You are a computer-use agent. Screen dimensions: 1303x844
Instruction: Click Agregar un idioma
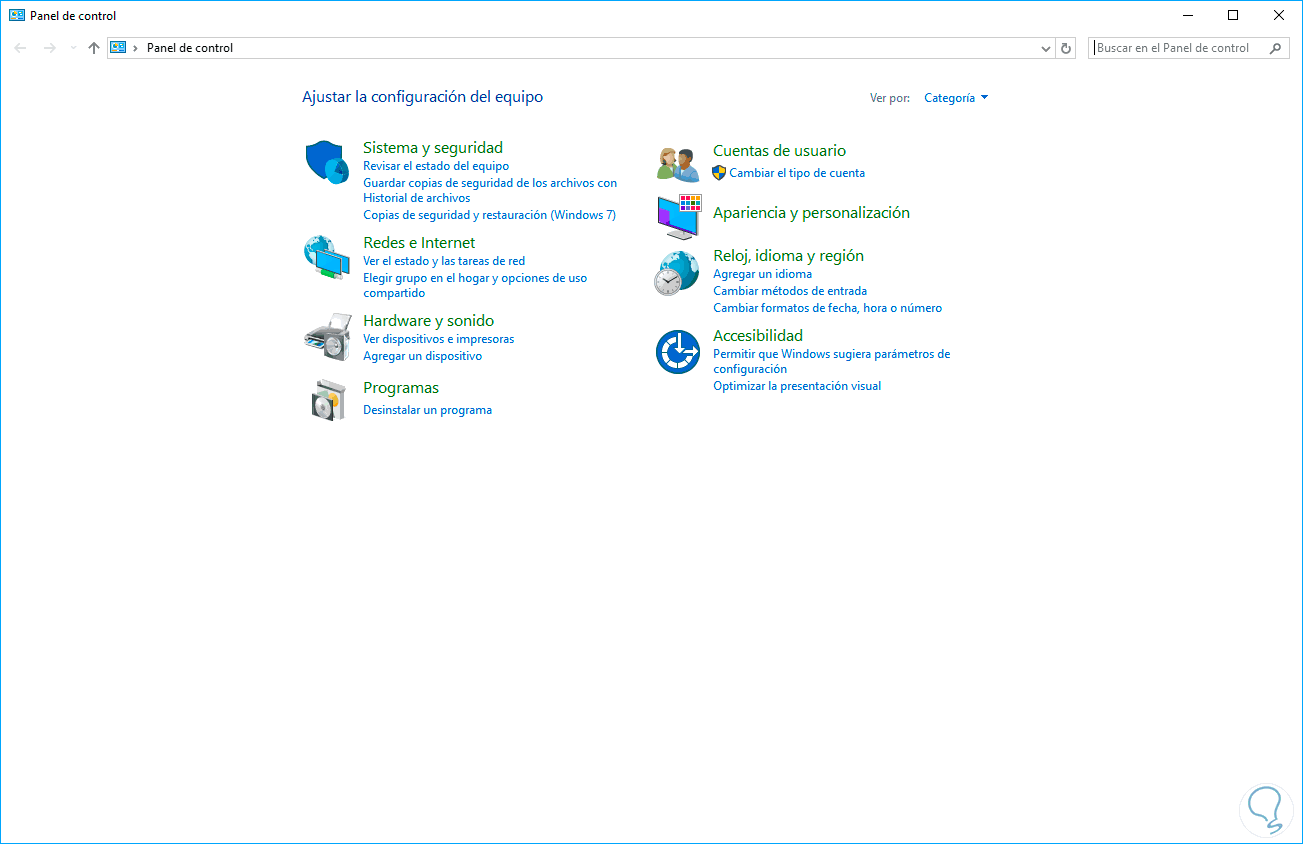tap(763, 274)
